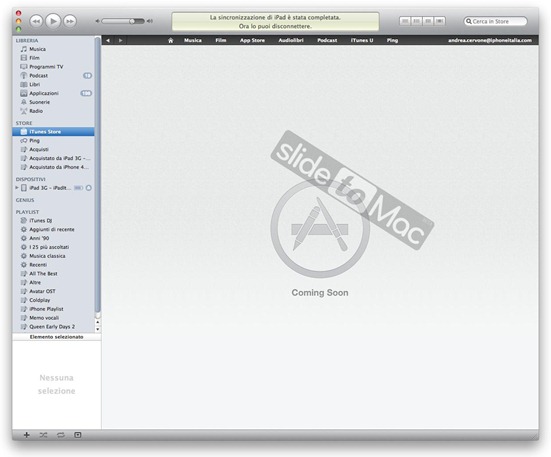Click the add playlist plus icon
This screenshot has width=551, height=457.
(26, 435)
